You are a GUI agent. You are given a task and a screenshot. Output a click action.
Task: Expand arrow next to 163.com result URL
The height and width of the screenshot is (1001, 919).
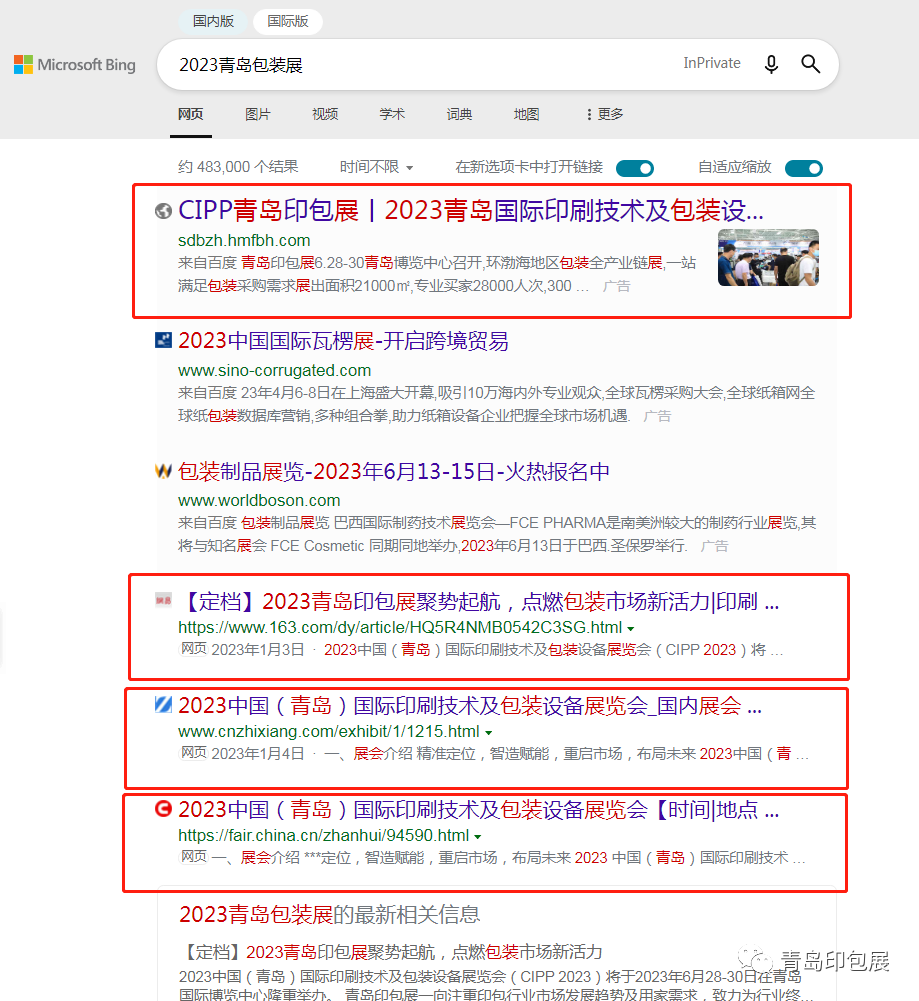click(631, 628)
